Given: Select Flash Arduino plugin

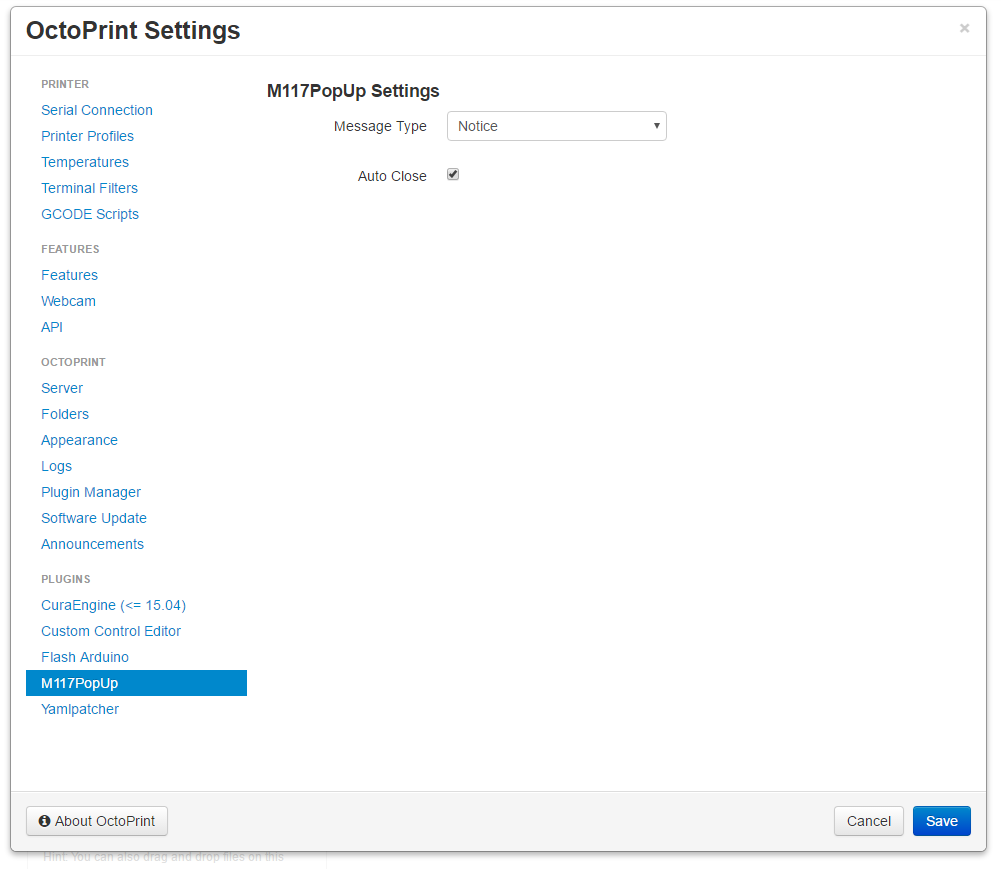Looking at the screenshot, I should pos(85,657).
